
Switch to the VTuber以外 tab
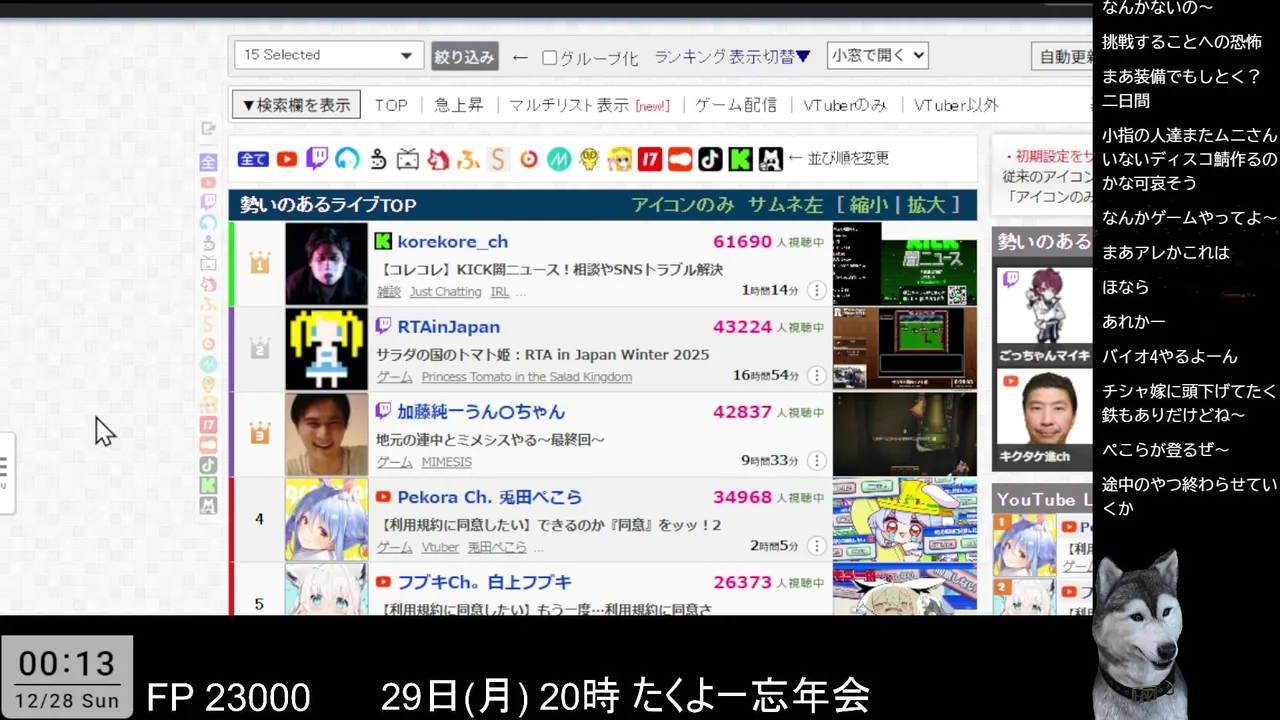(x=956, y=105)
